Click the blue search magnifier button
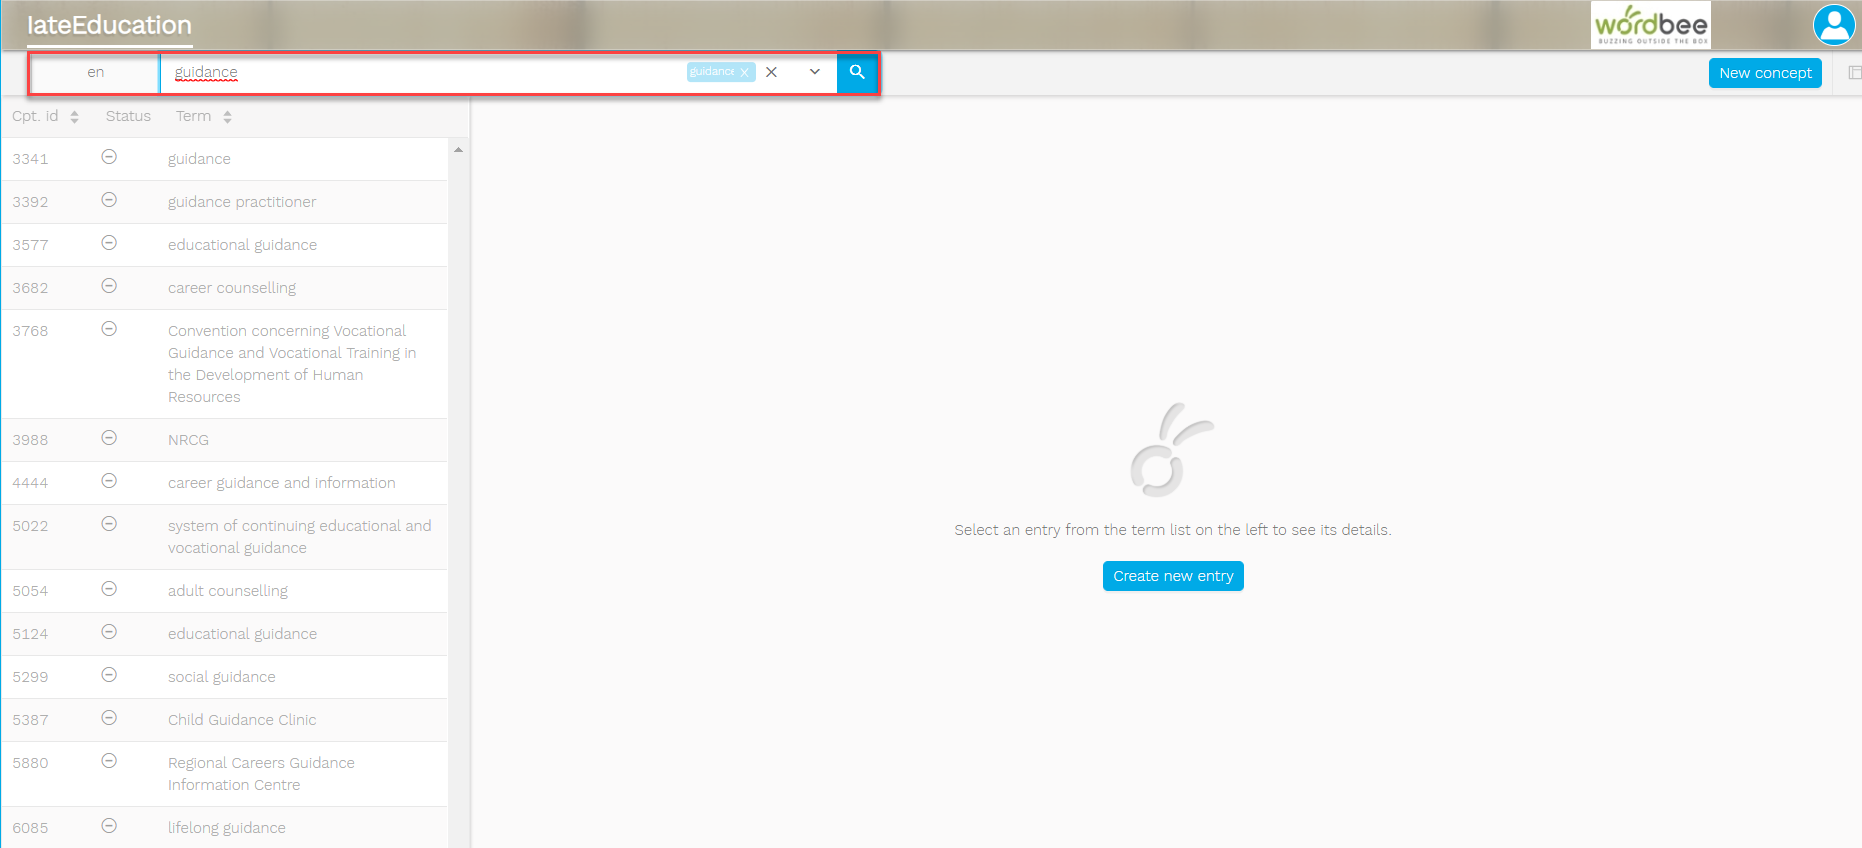 coord(857,72)
